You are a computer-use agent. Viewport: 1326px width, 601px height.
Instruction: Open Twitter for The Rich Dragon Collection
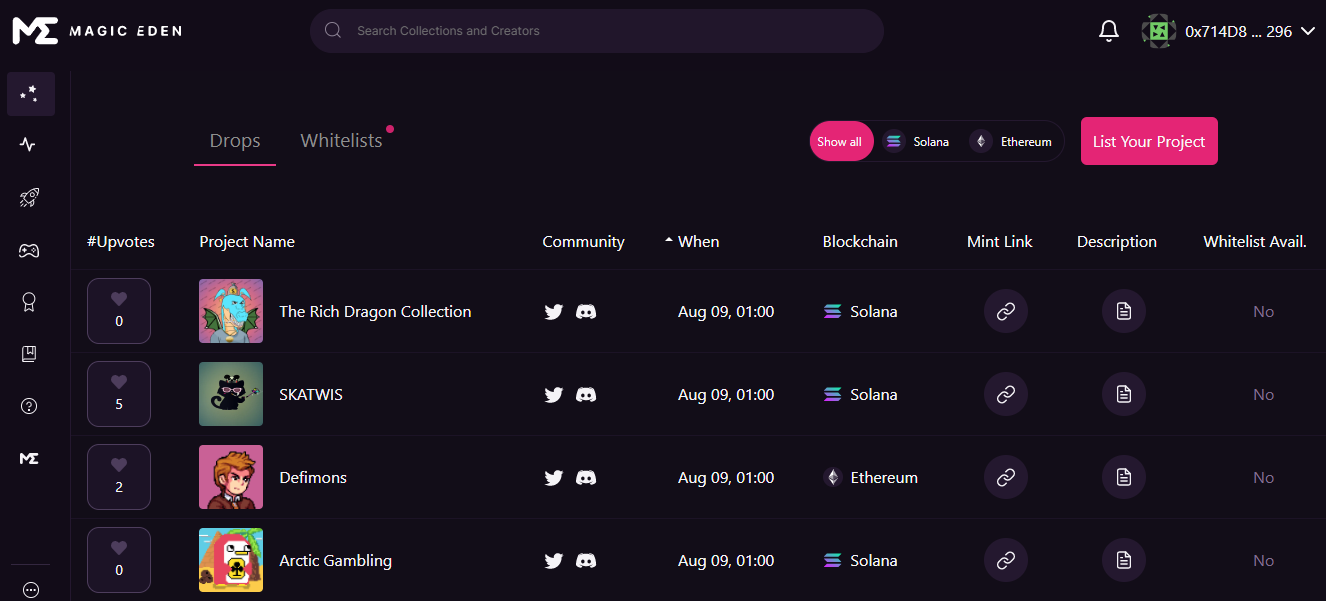click(554, 312)
